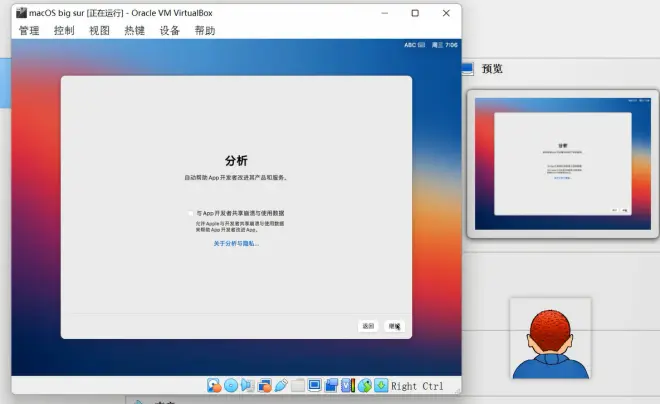Click the date and time in macOS menu bar
The image size is (660, 404).
tap(444, 45)
